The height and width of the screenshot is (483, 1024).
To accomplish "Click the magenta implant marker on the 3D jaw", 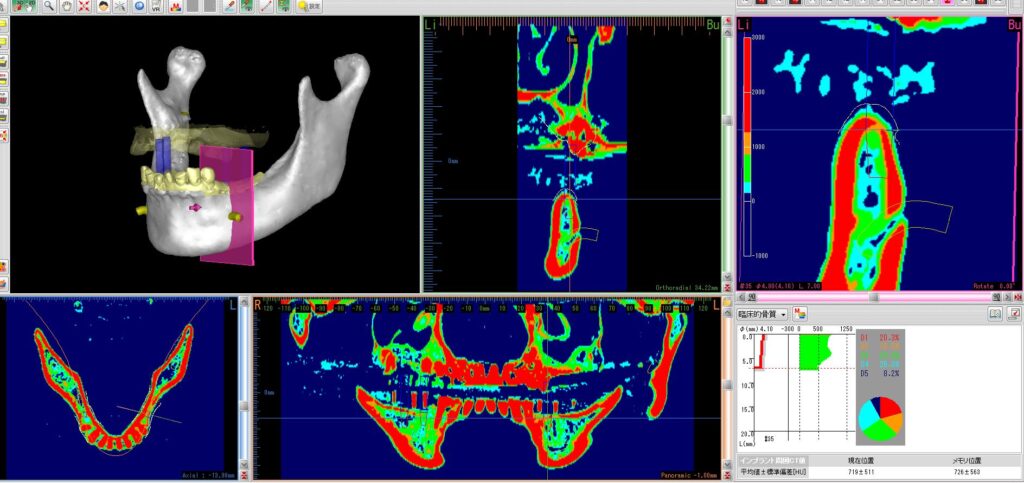I will 195,207.
